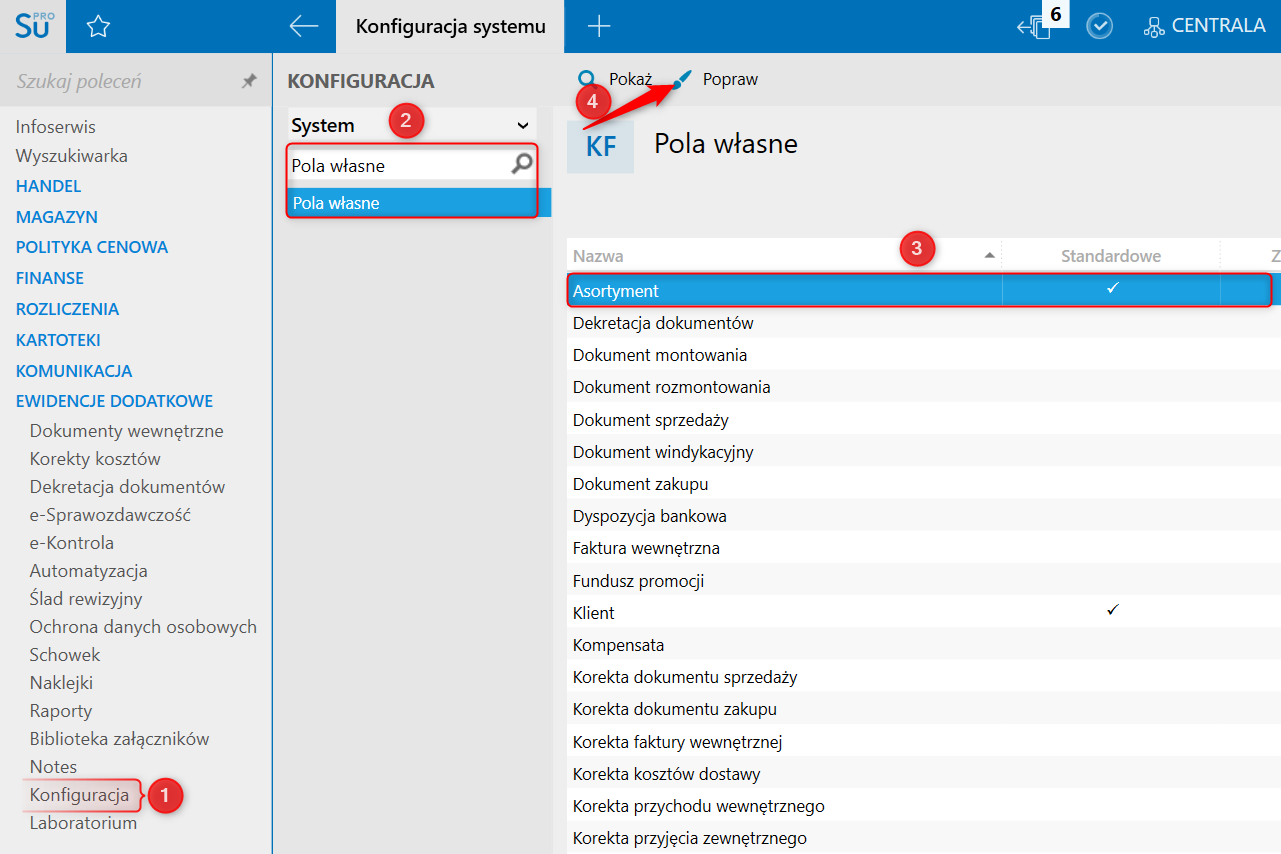Click the CENTRALA branch structure icon
The image size is (1281, 854).
[1154, 27]
